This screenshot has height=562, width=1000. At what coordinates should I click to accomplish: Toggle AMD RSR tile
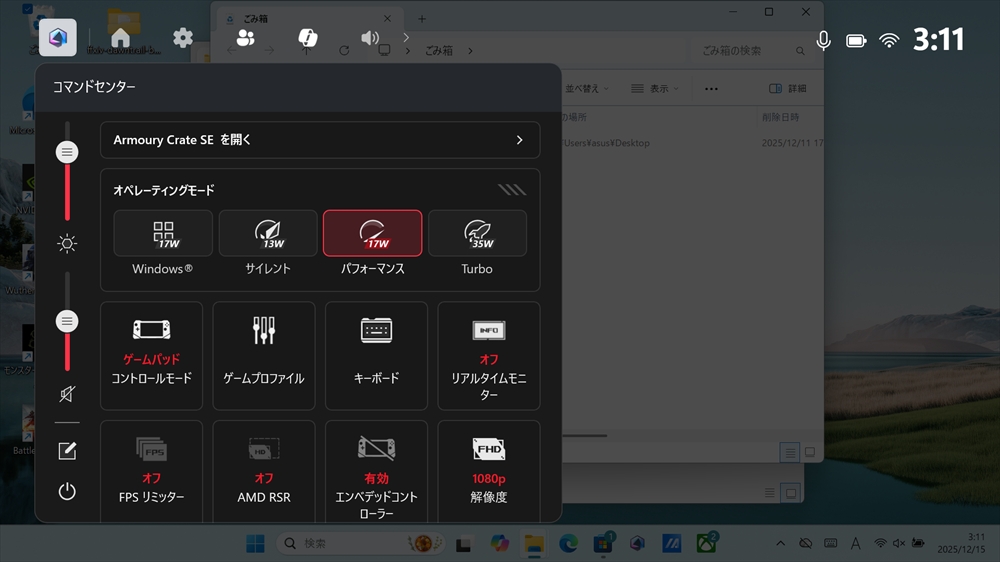[264, 472]
